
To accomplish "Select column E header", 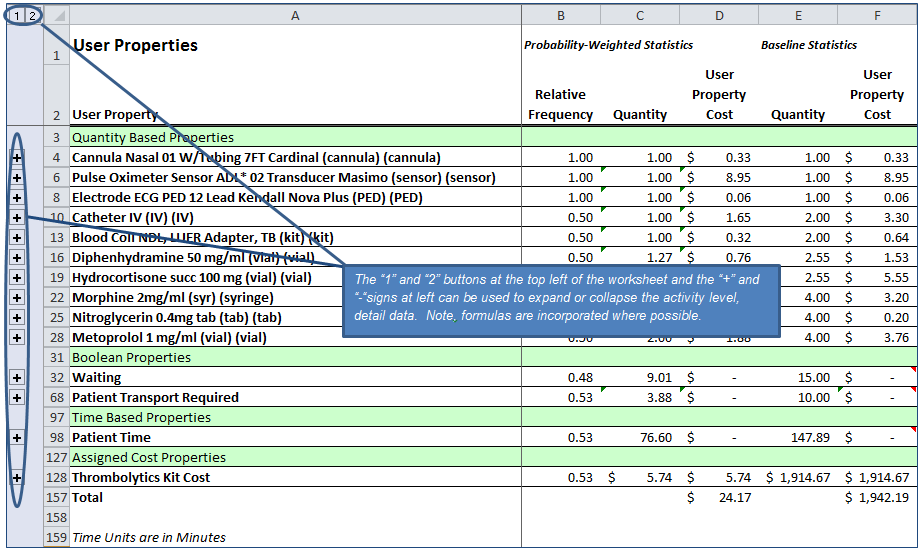I will (798, 15).
